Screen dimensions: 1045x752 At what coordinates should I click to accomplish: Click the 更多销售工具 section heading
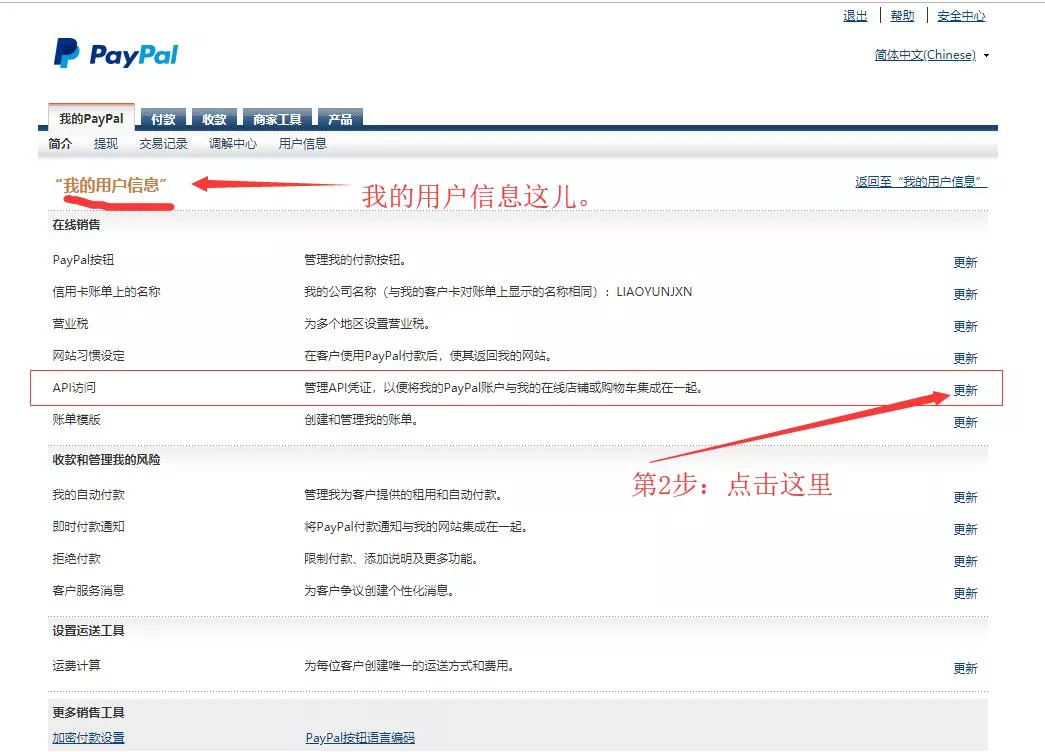pos(89,713)
